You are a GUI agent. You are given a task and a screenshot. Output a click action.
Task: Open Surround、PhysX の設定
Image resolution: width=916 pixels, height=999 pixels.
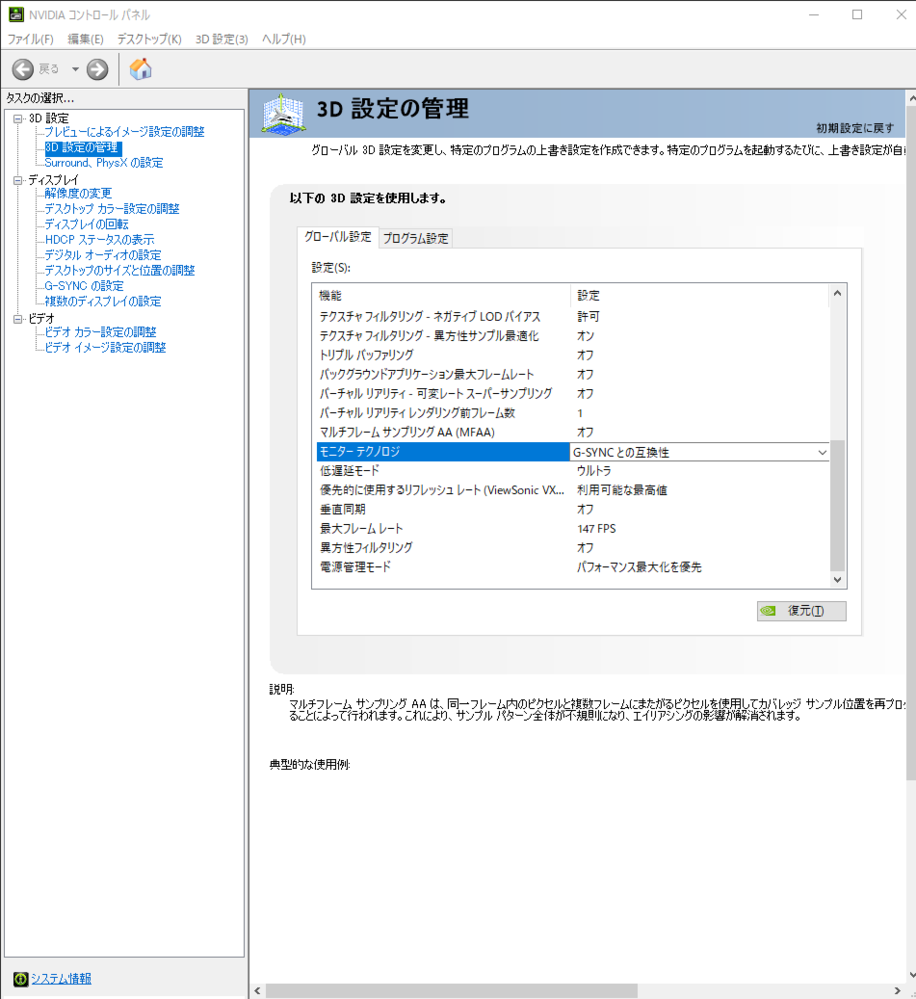[104, 163]
